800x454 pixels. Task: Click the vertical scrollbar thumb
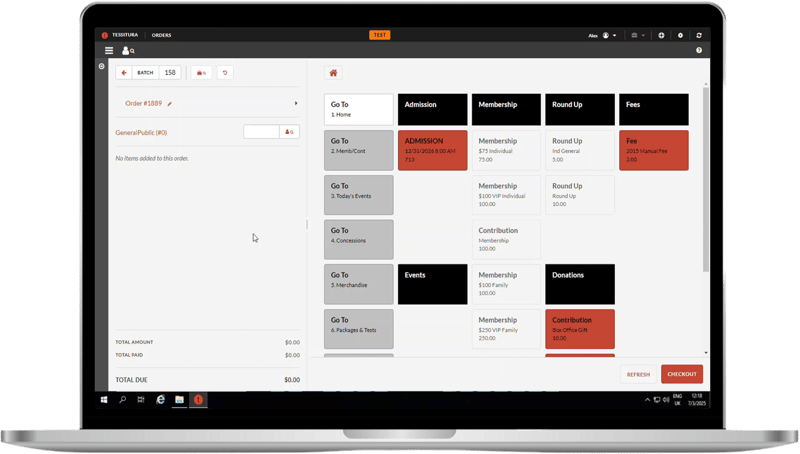(x=706, y=180)
